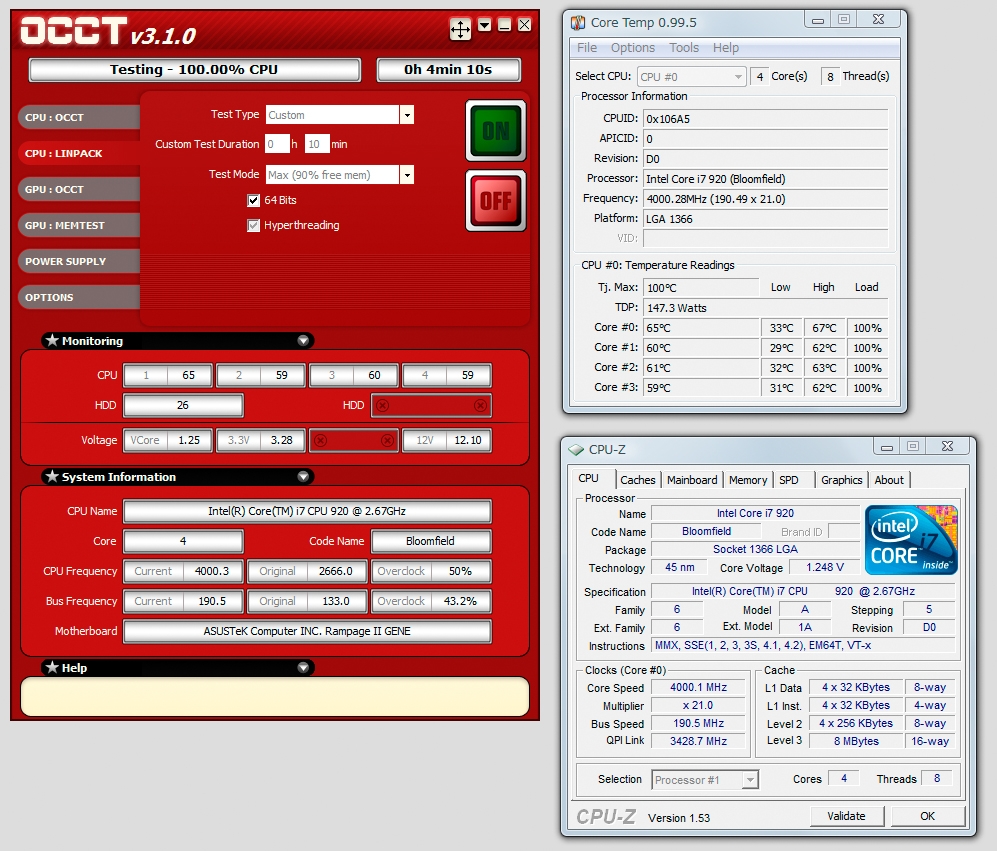Click the HDD temperature value 26
The image size is (997, 851).
[183, 405]
